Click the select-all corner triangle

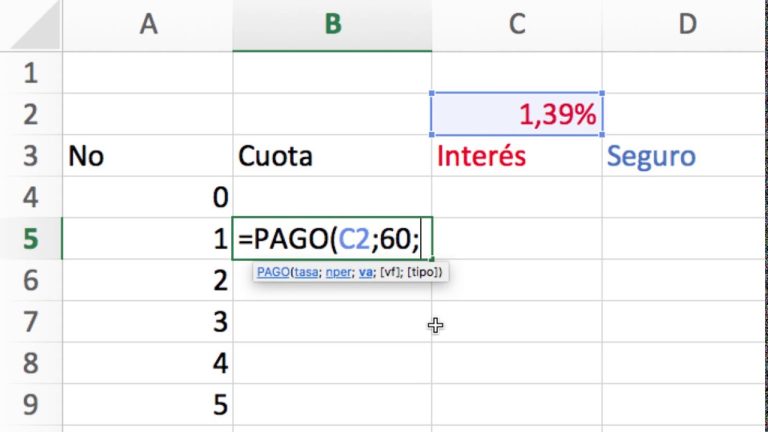pos(34,27)
